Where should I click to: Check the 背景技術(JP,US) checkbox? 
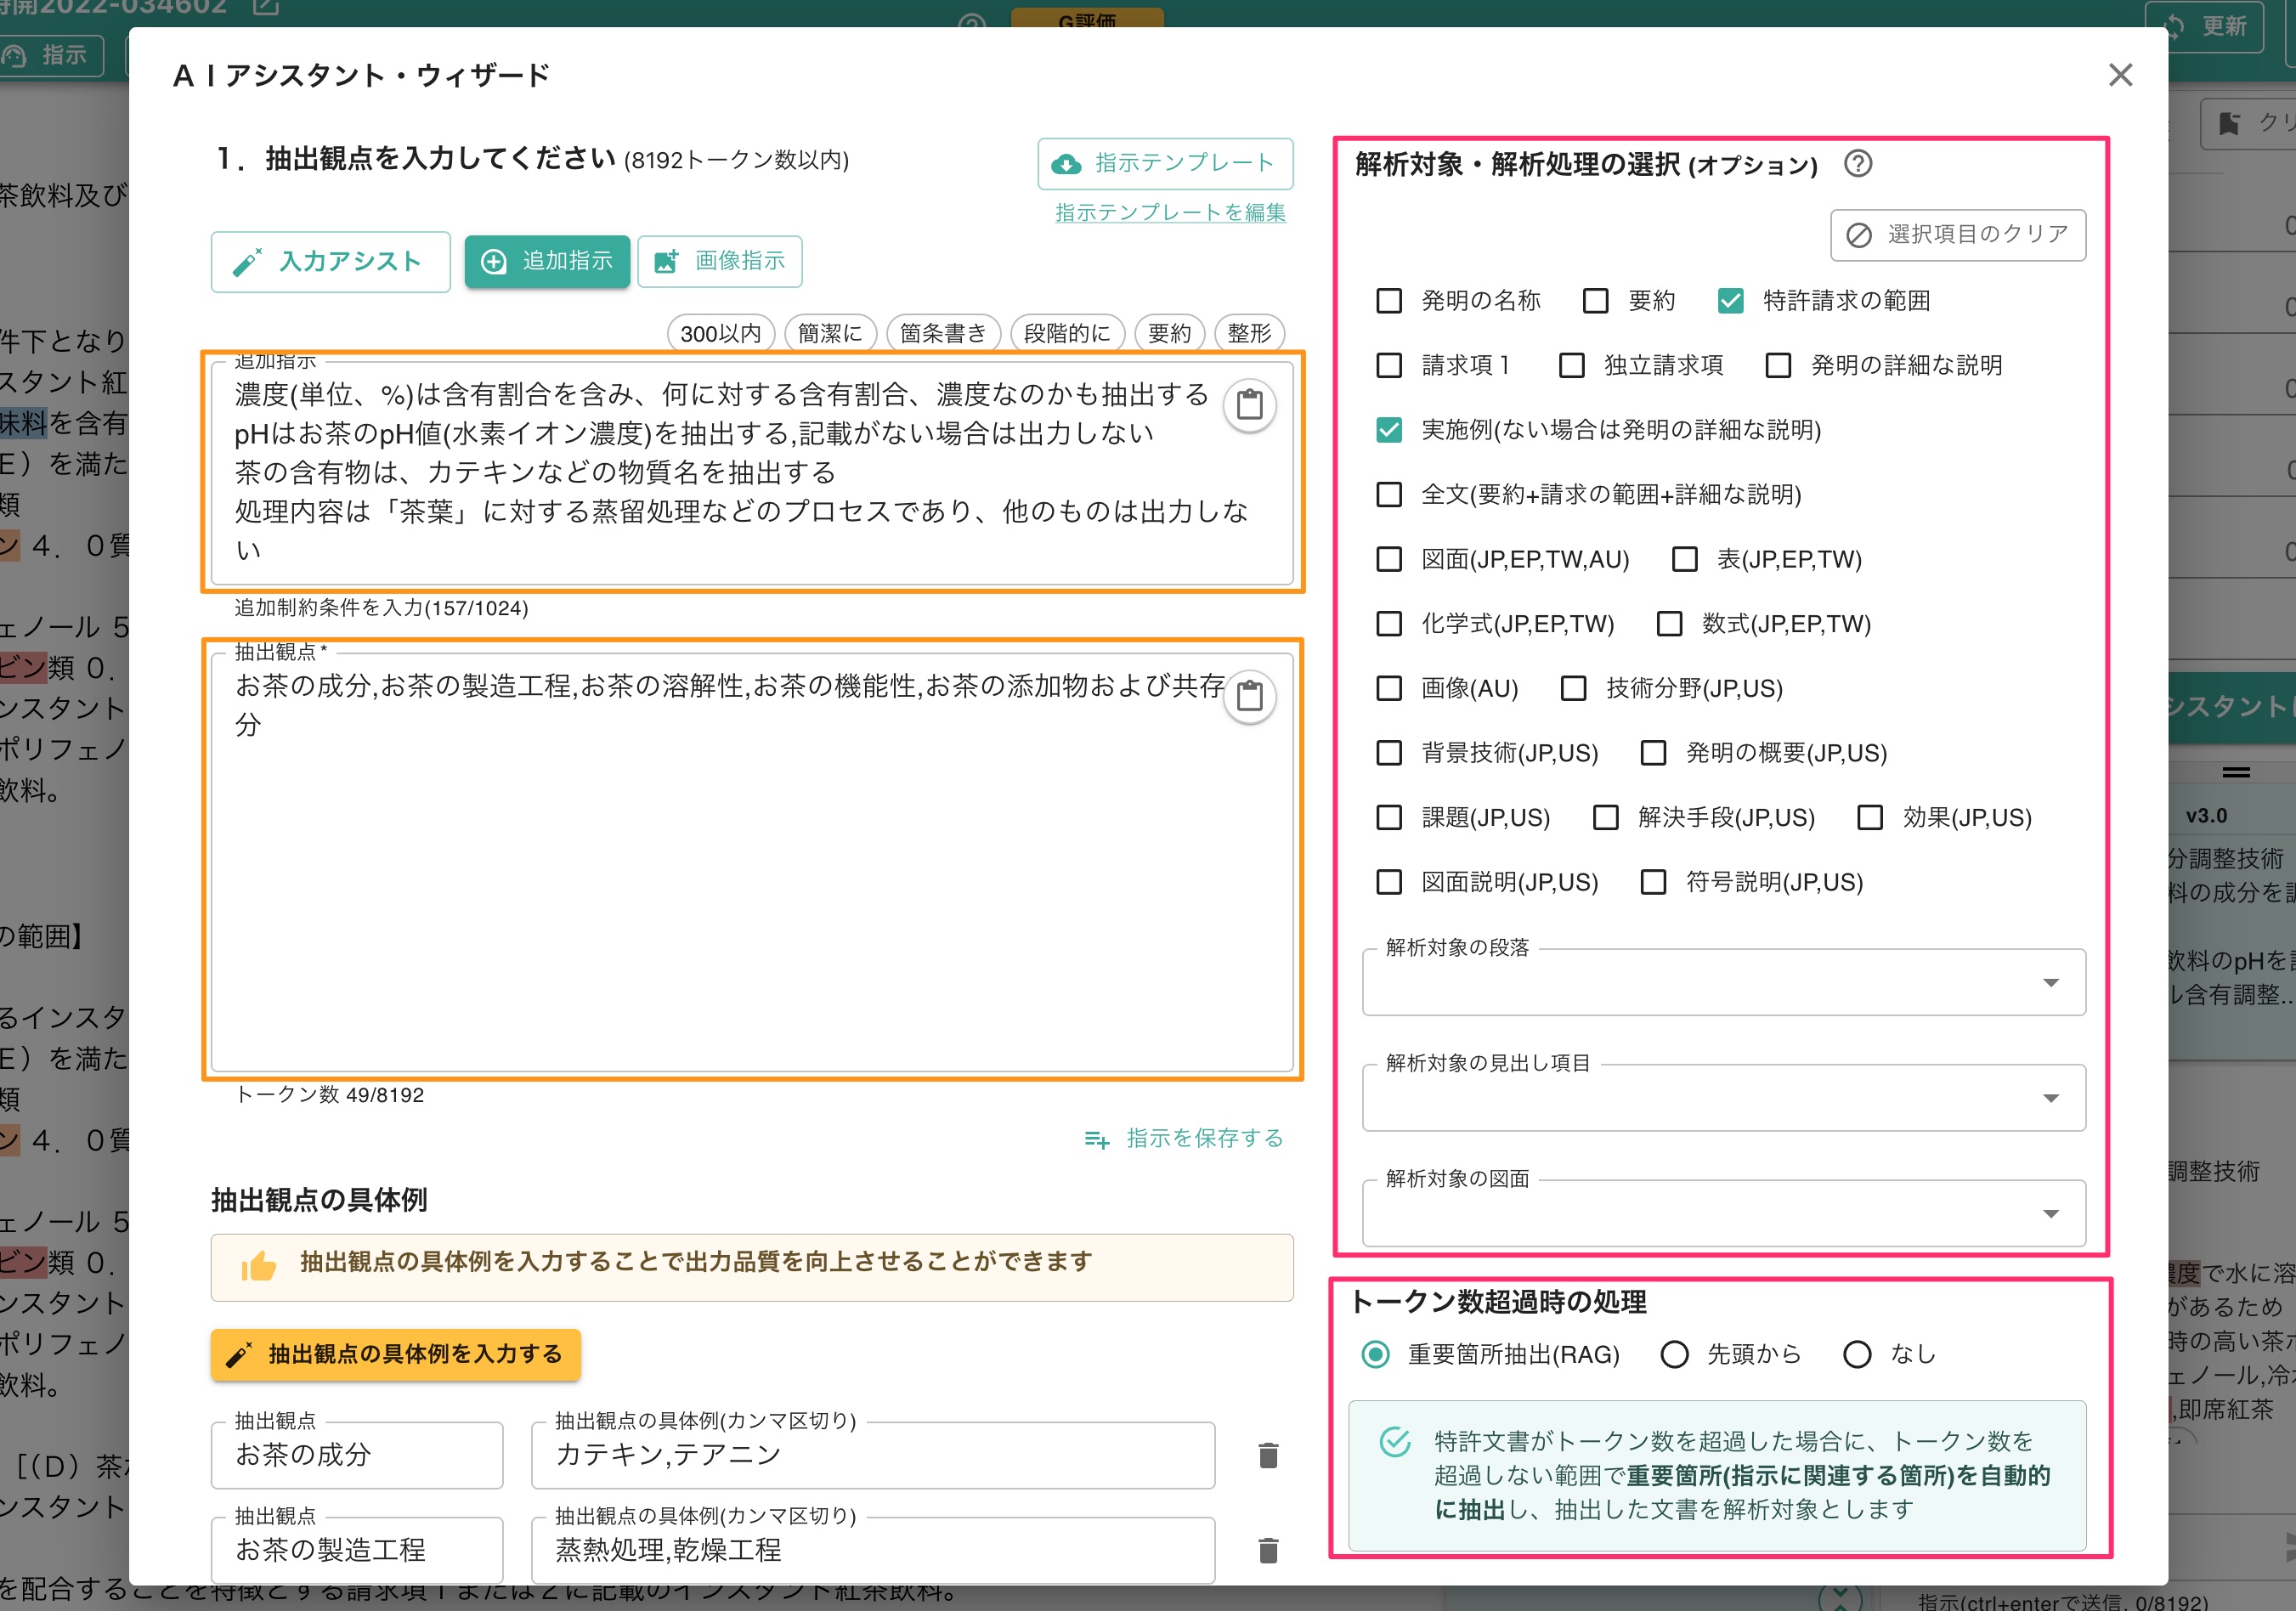(x=1389, y=753)
